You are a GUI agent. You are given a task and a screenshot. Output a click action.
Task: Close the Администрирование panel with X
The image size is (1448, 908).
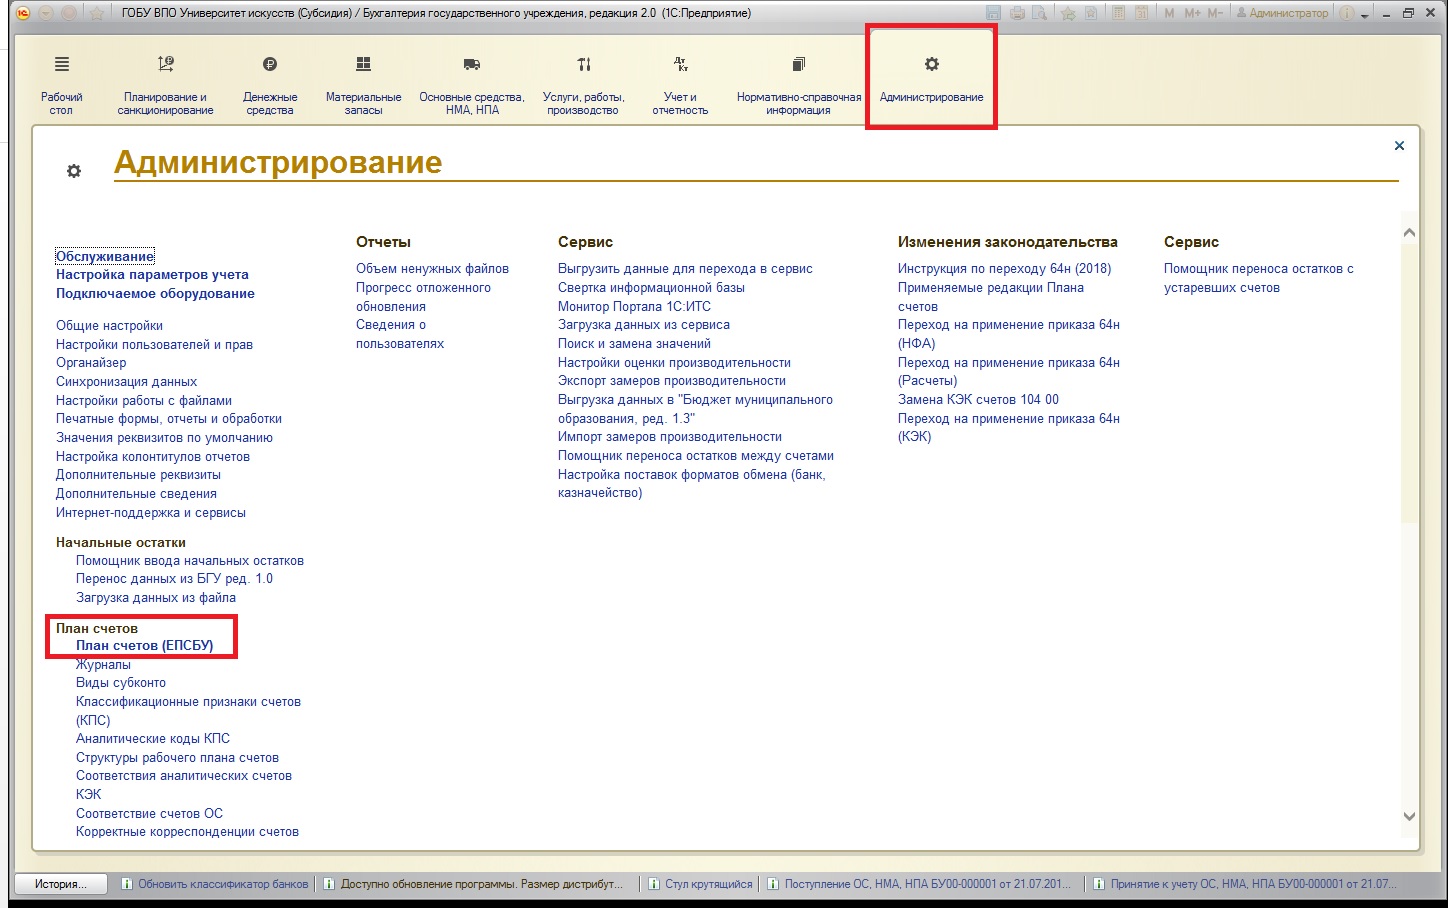[x=1399, y=146]
